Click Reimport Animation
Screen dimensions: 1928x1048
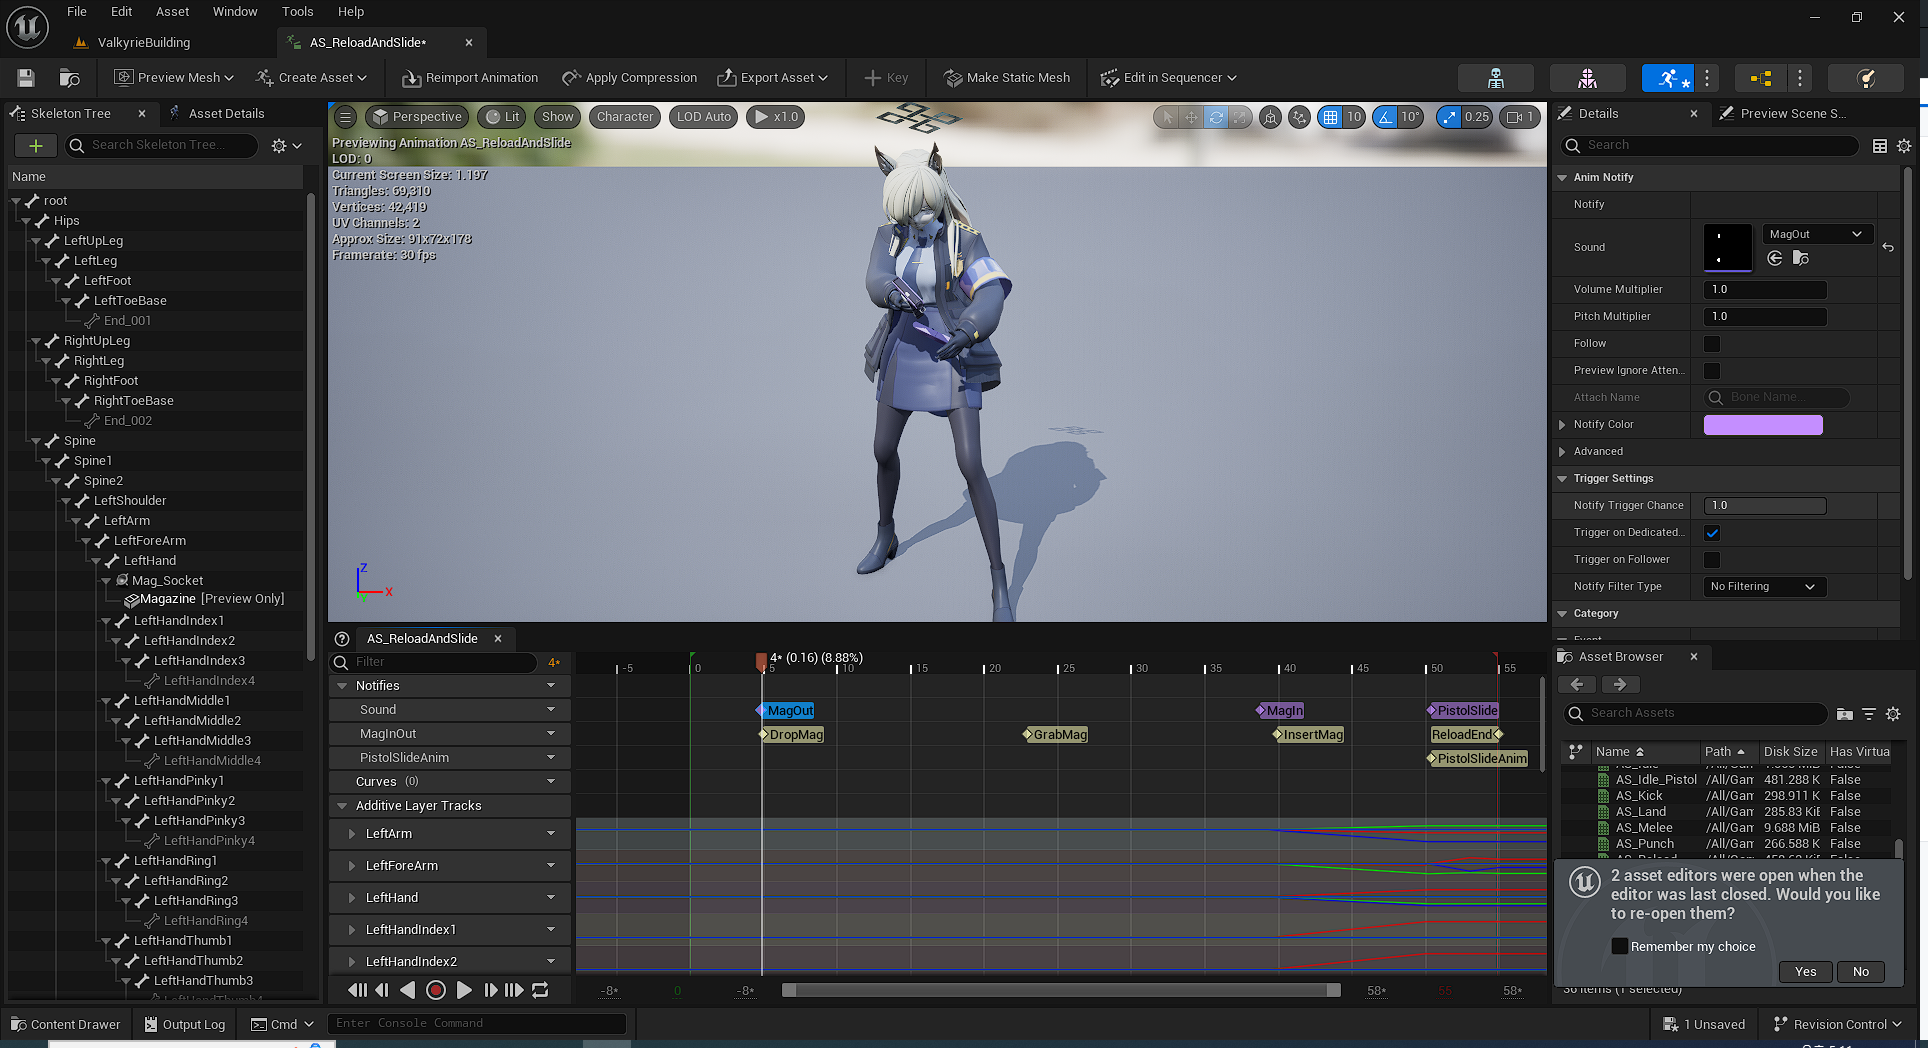point(470,78)
